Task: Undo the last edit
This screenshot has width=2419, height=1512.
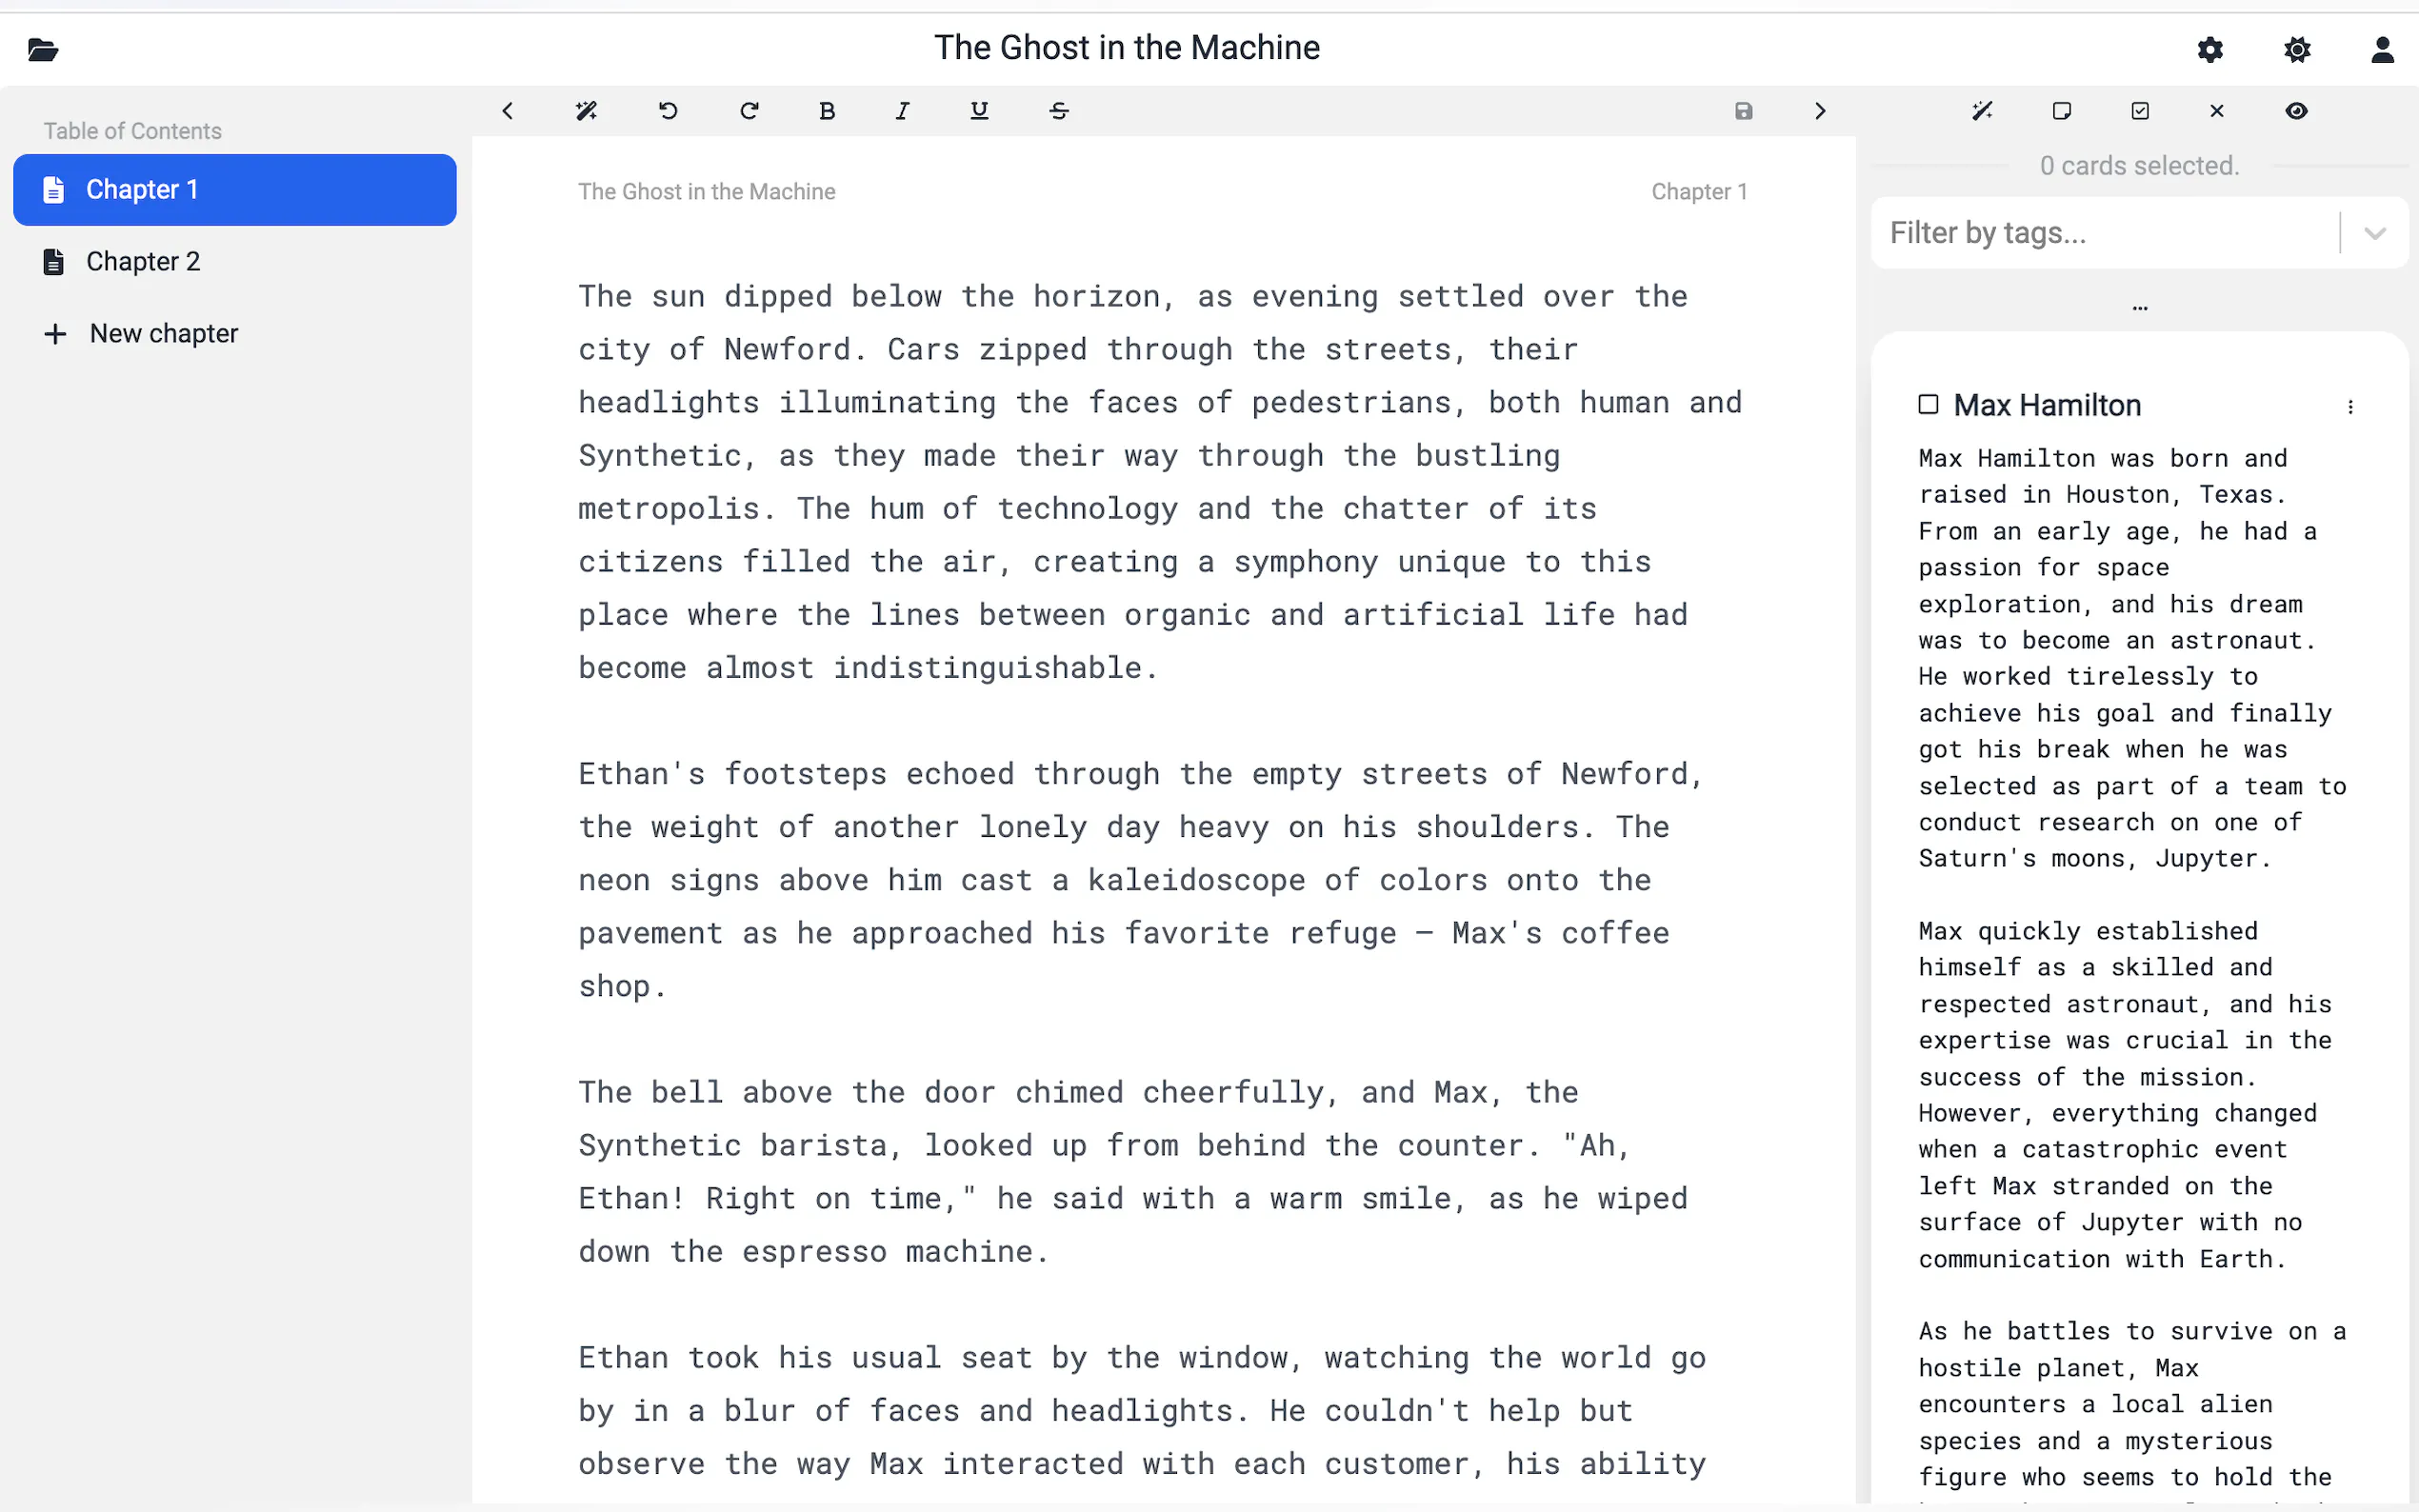Action: tap(668, 111)
